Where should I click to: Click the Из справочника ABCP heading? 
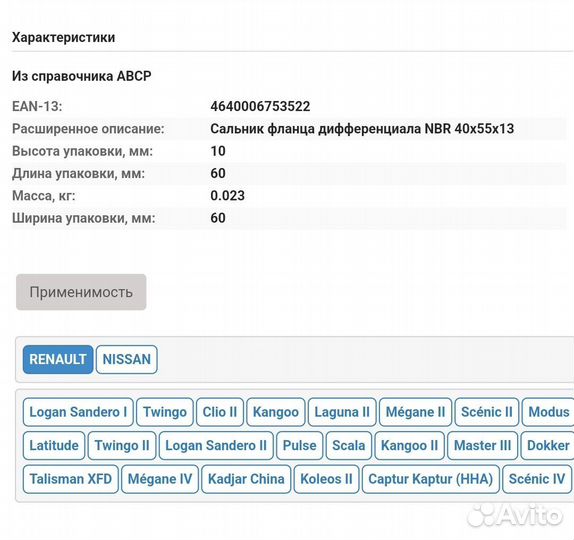[x=81, y=76]
